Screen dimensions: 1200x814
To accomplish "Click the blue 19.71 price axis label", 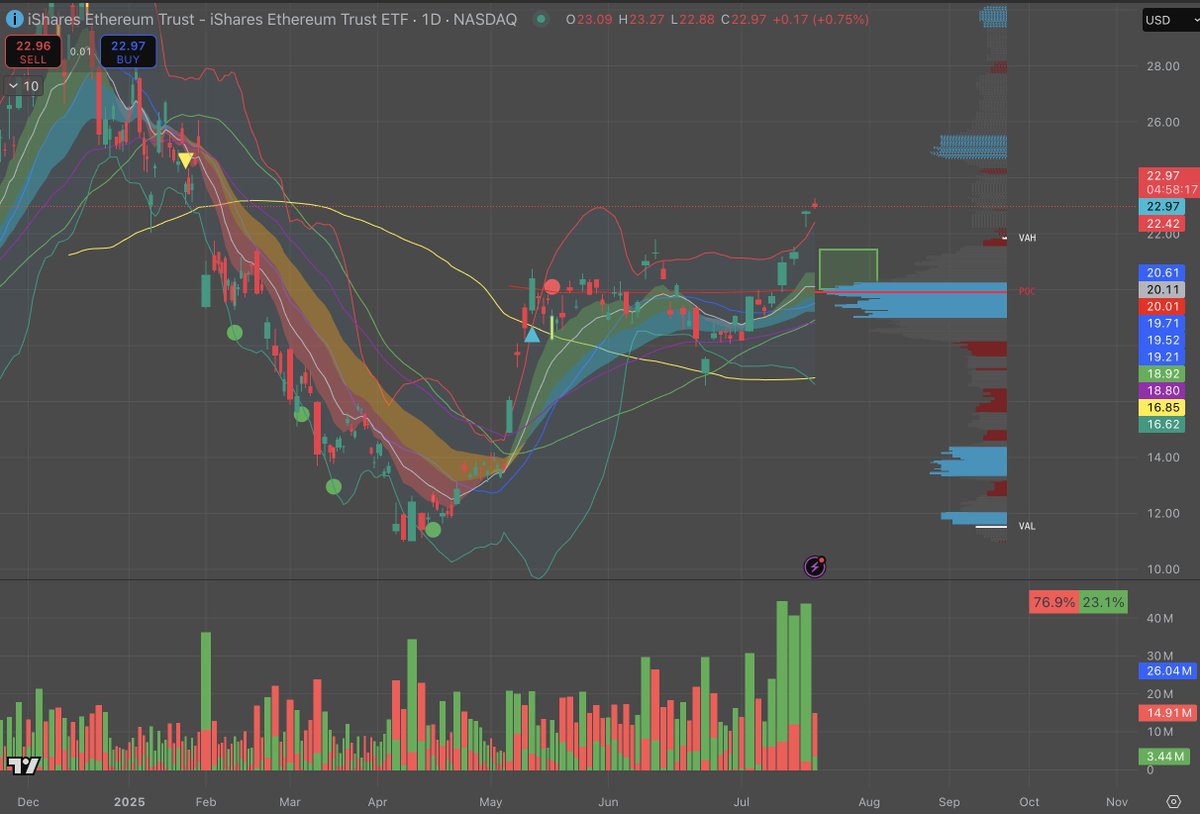I will click(x=1163, y=323).
